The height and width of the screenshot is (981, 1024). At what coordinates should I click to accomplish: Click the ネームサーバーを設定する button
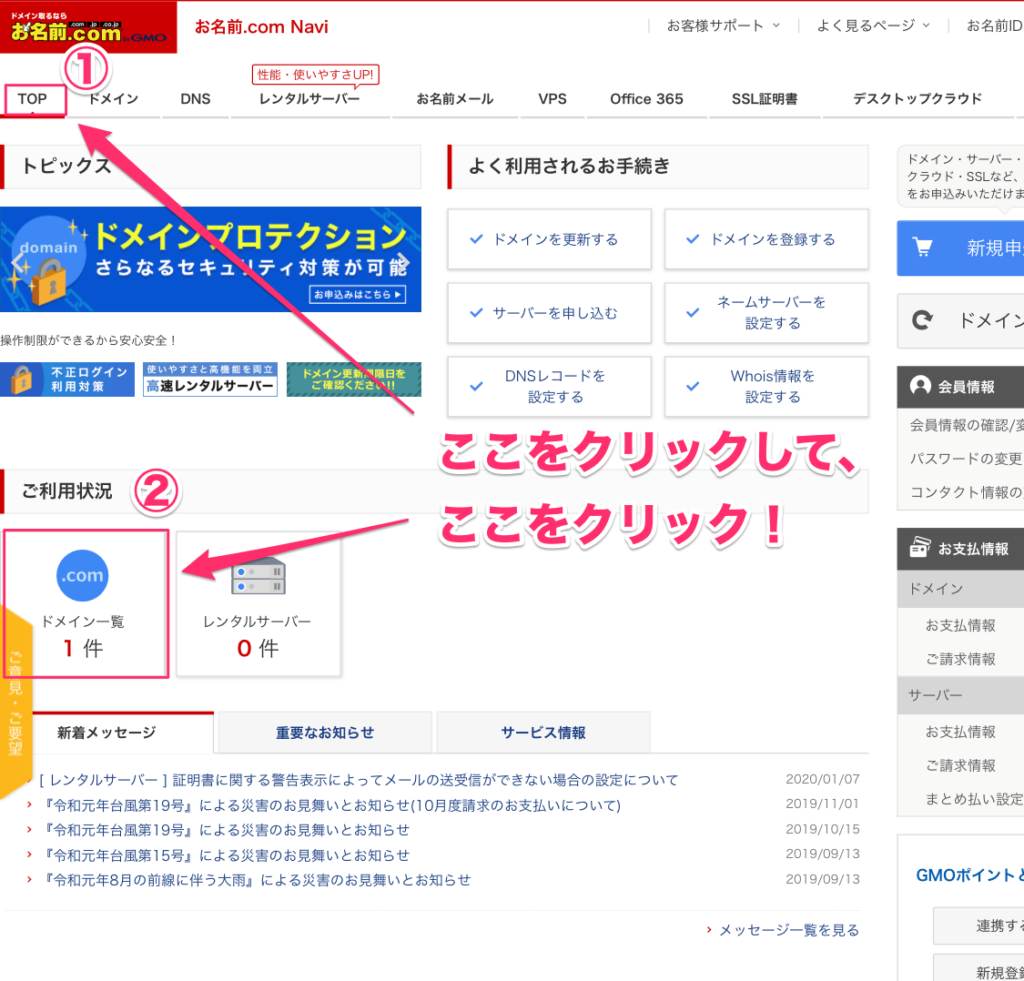tap(767, 313)
